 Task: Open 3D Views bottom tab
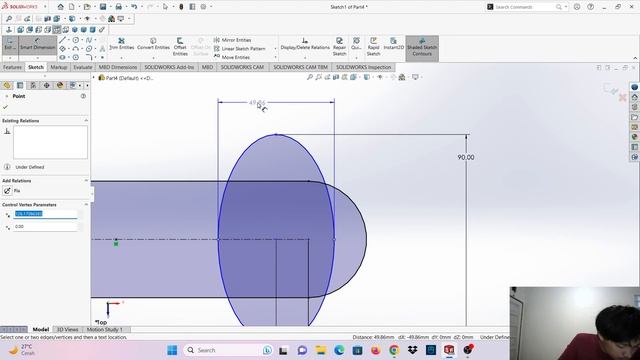click(67, 329)
